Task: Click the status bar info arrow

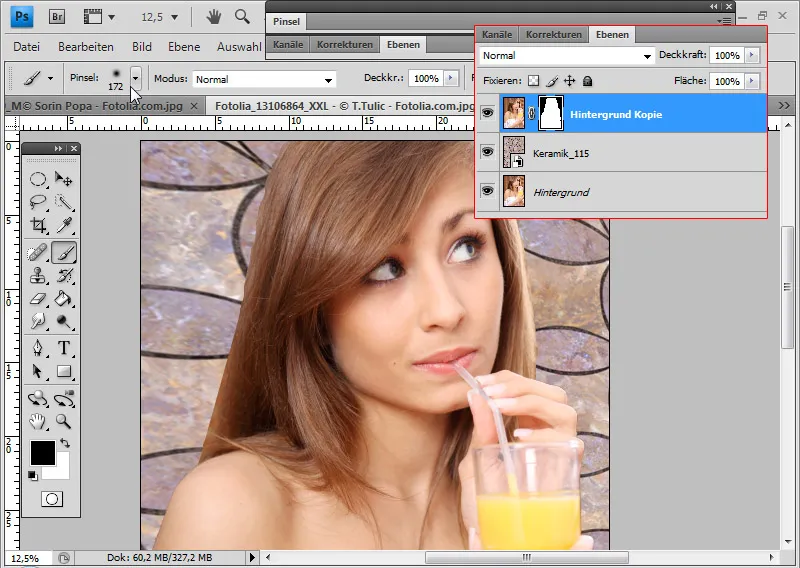Action: tap(253, 557)
